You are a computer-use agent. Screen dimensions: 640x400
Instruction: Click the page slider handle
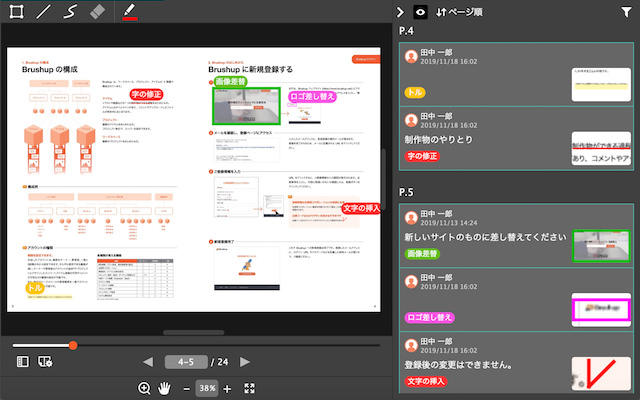point(73,345)
